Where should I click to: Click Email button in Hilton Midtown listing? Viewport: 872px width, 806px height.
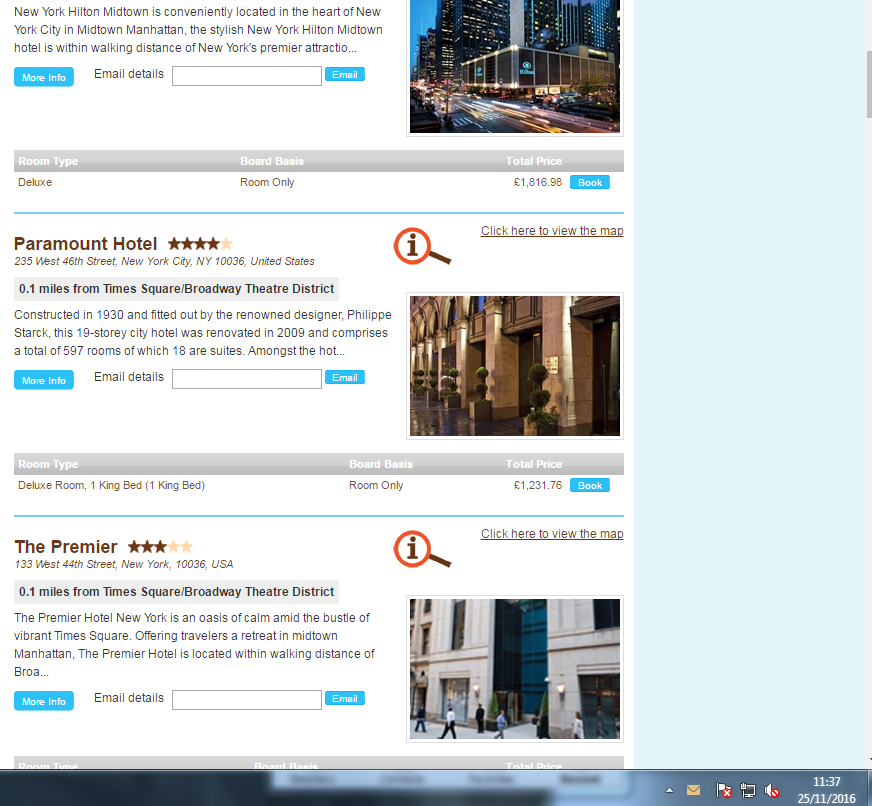[345, 75]
